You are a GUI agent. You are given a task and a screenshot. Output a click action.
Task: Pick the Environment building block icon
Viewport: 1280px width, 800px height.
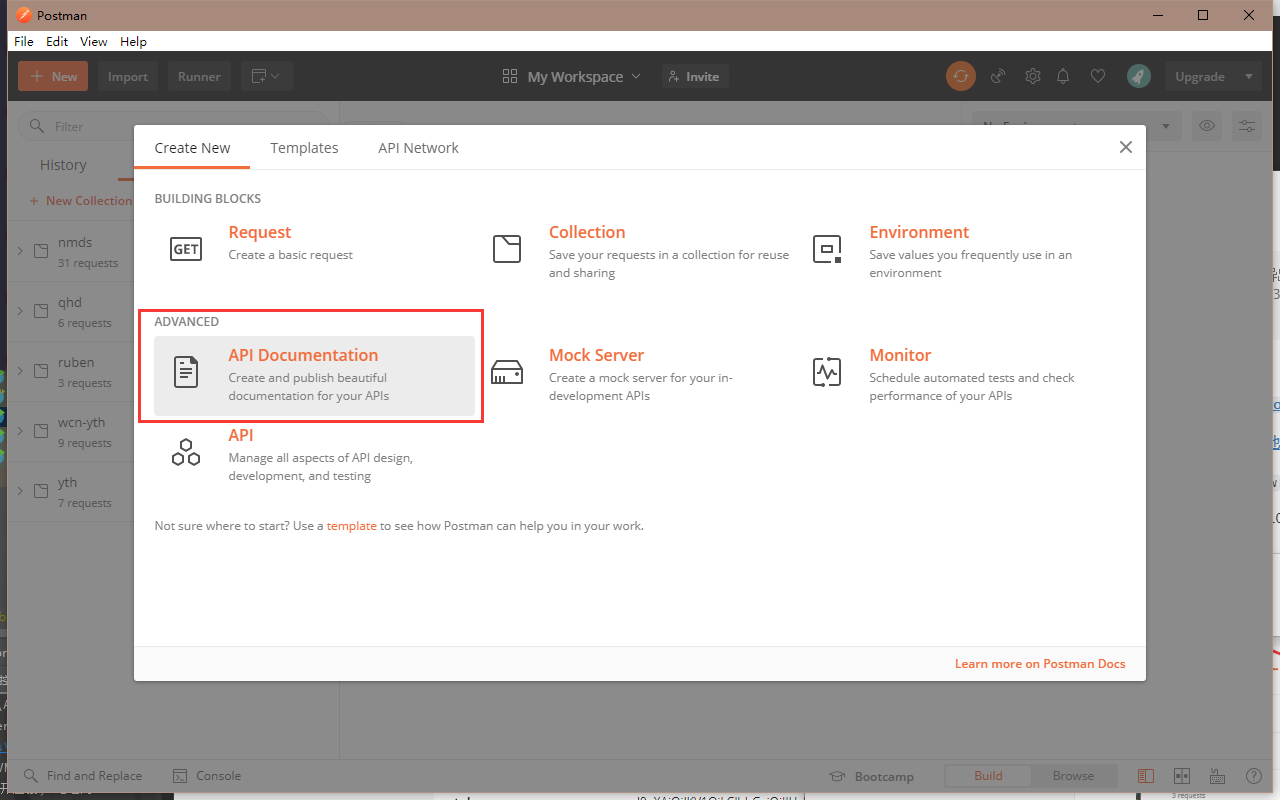(827, 249)
